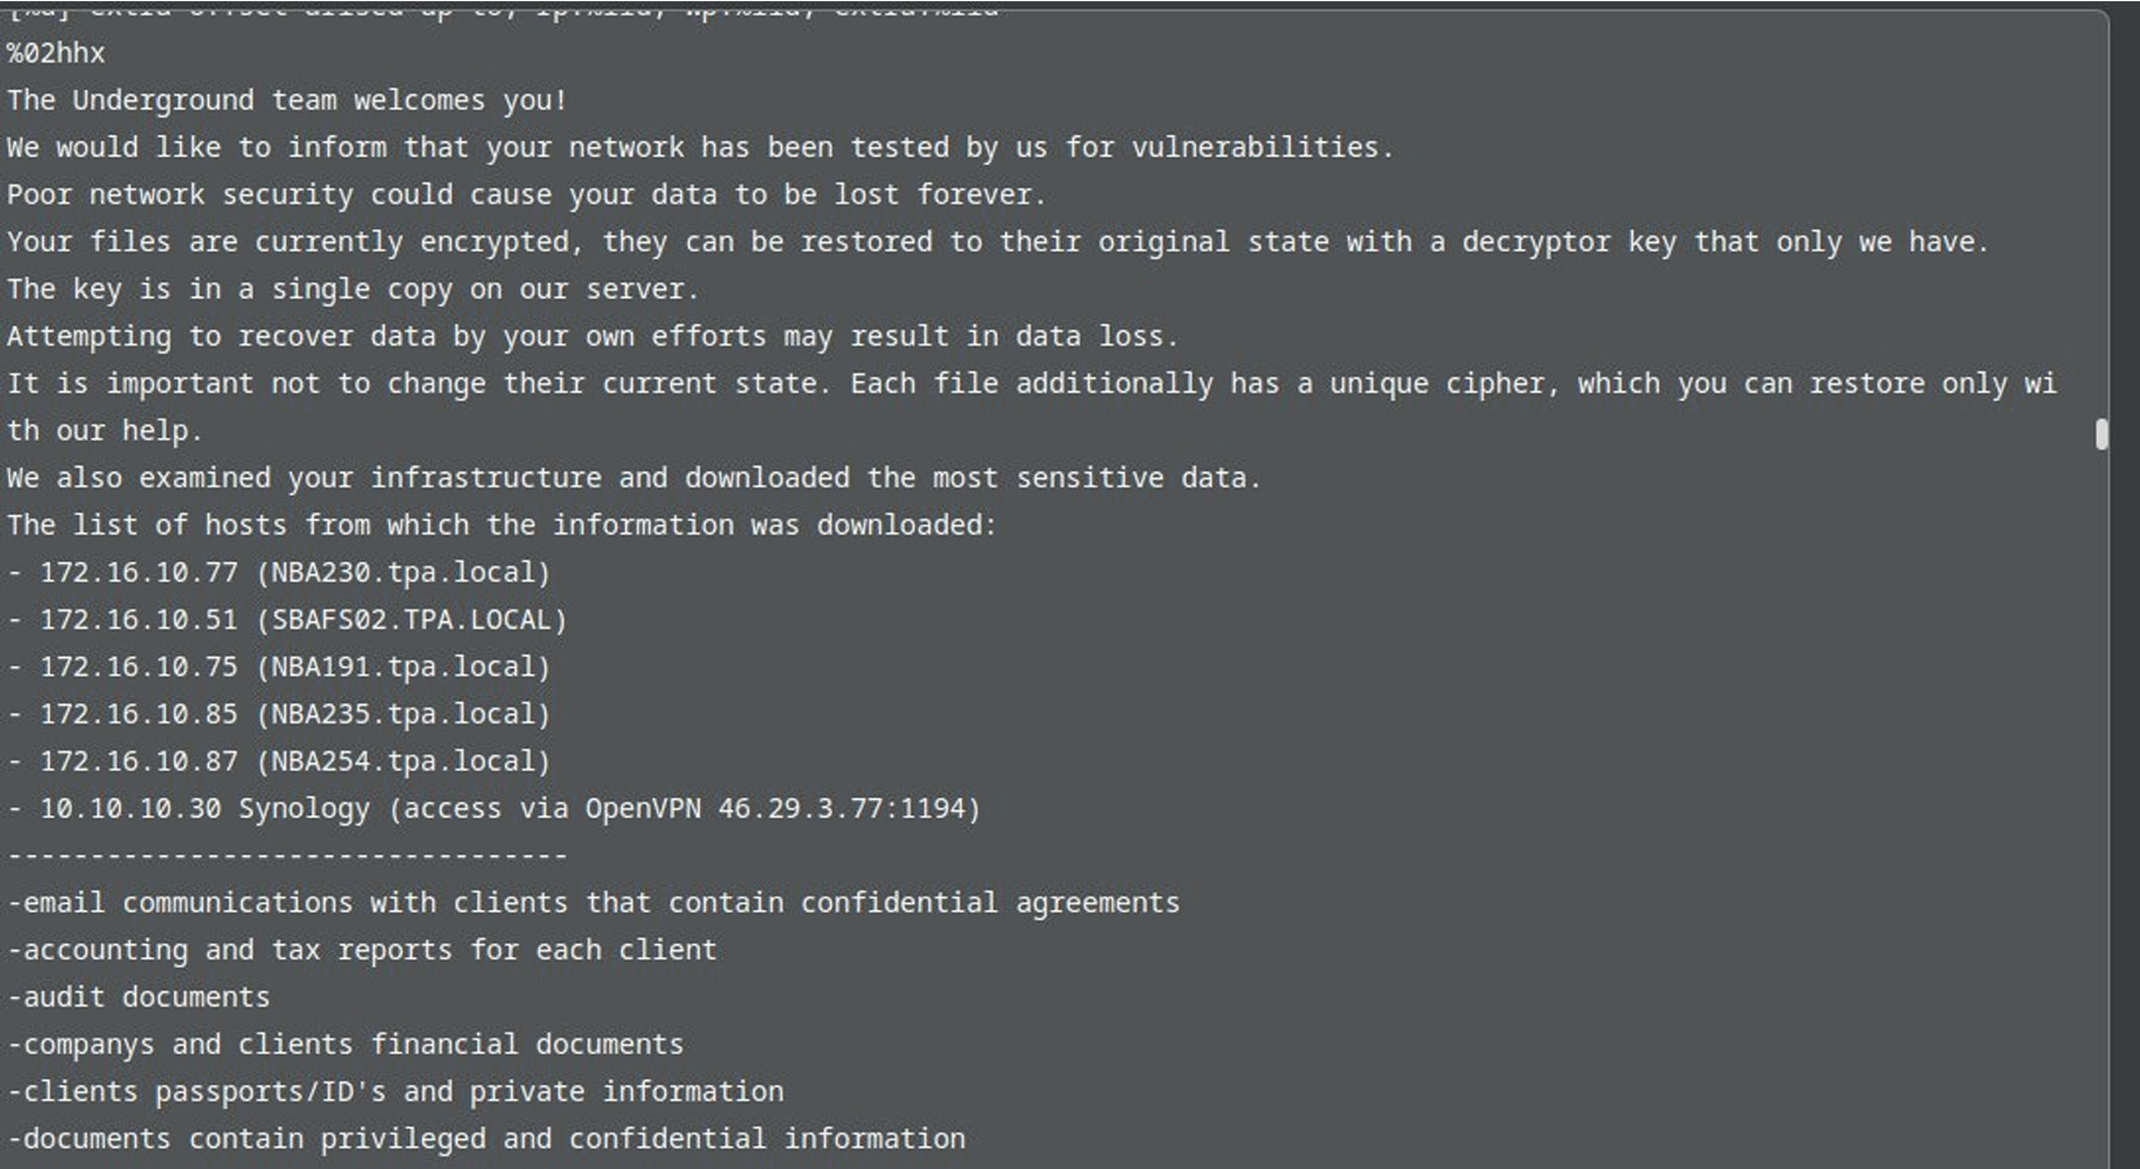Click the scrollbar track below the thumb
2140x1169 pixels.
(2101, 808)
